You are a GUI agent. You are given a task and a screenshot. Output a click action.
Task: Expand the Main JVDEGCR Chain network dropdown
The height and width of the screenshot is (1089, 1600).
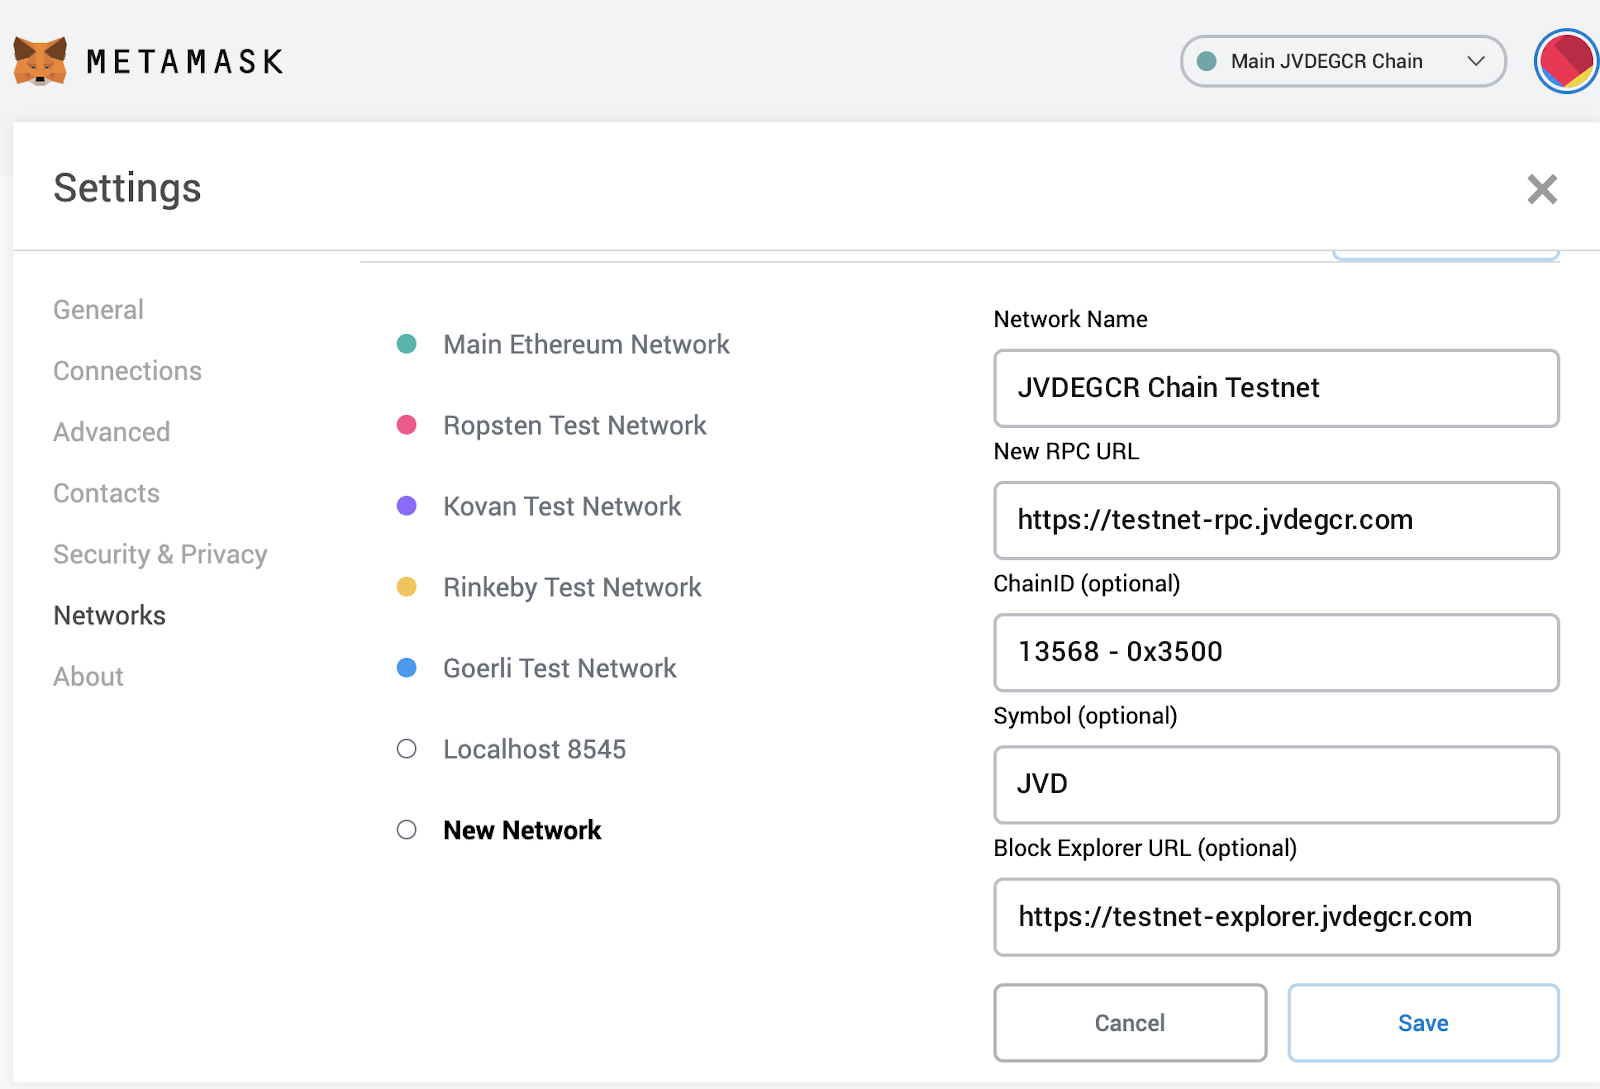[x=1342, y=61]
